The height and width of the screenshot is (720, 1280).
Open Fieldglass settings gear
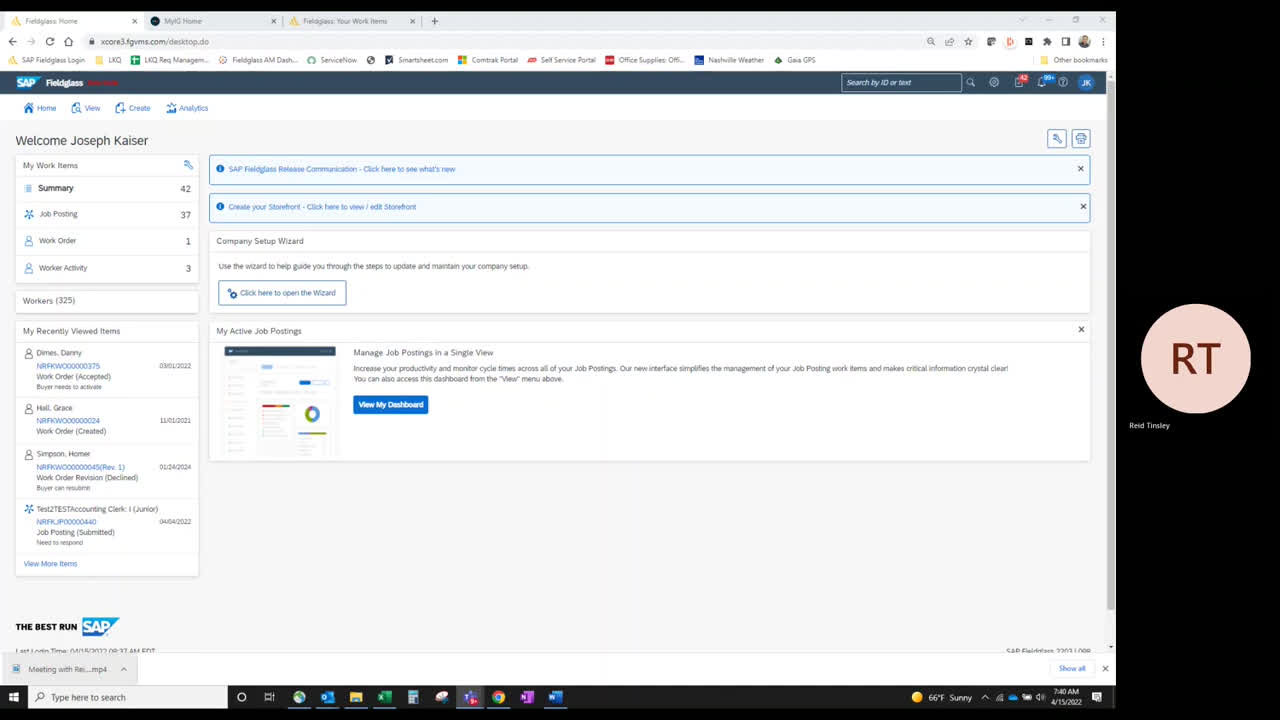click(x=994, y=82)
